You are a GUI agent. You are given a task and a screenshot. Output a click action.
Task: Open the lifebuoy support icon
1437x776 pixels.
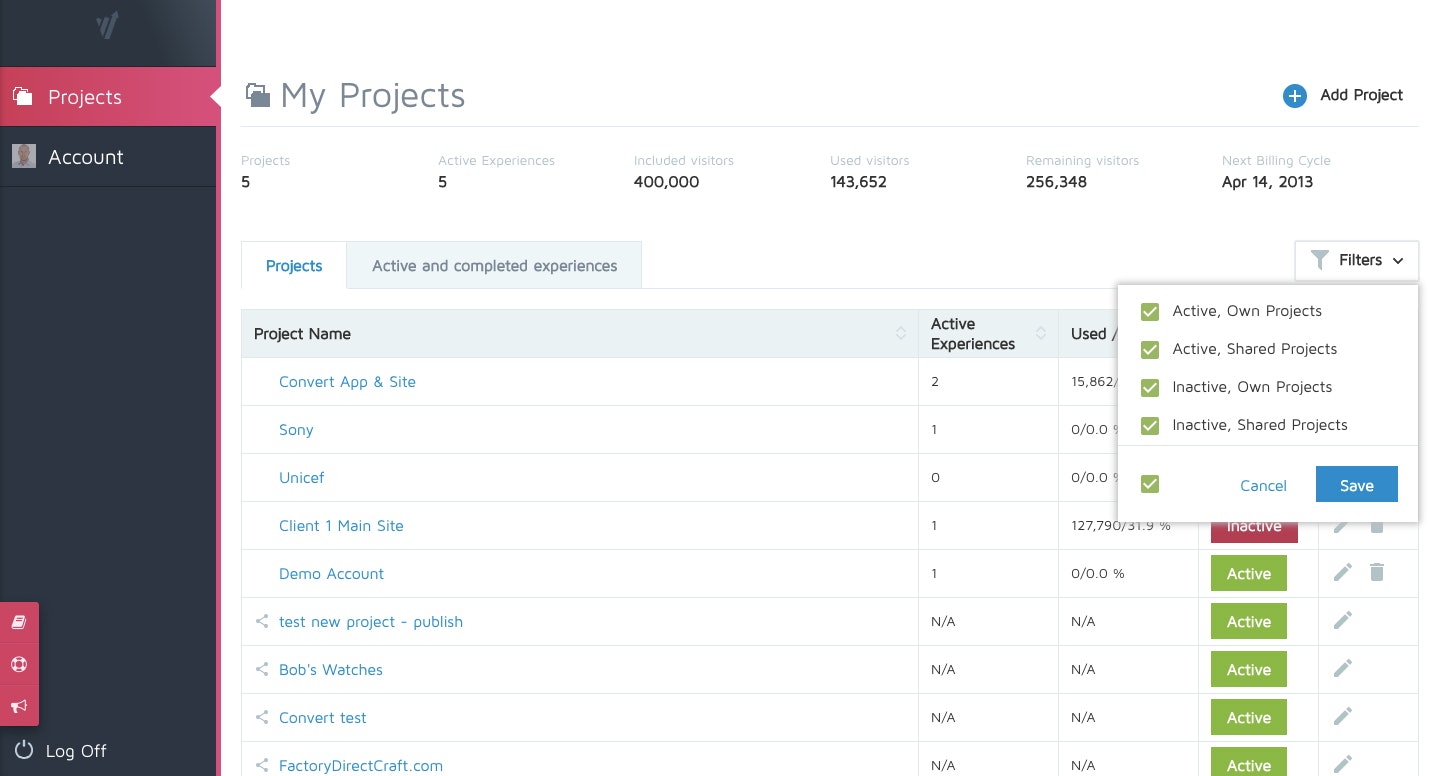point(19,664)
